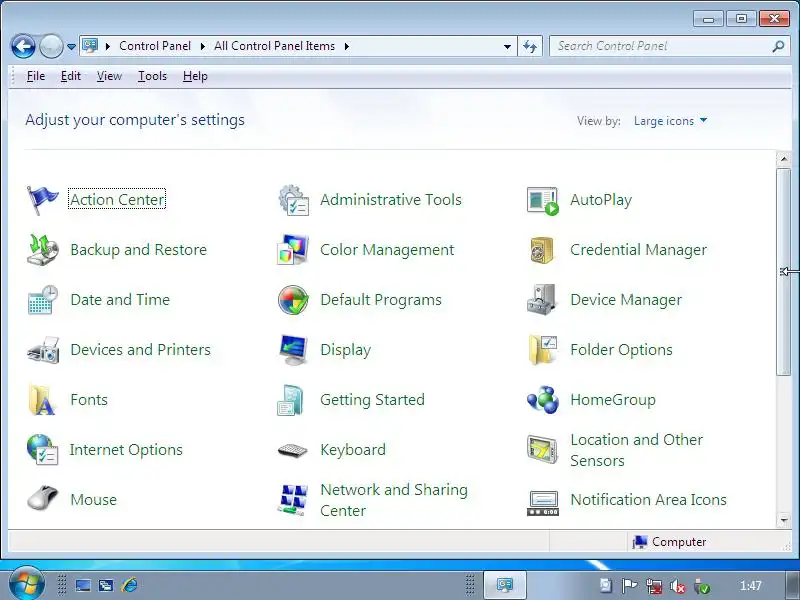Open the Administrative Tools gear icon

pyautogui.click(x=293, y=200)
